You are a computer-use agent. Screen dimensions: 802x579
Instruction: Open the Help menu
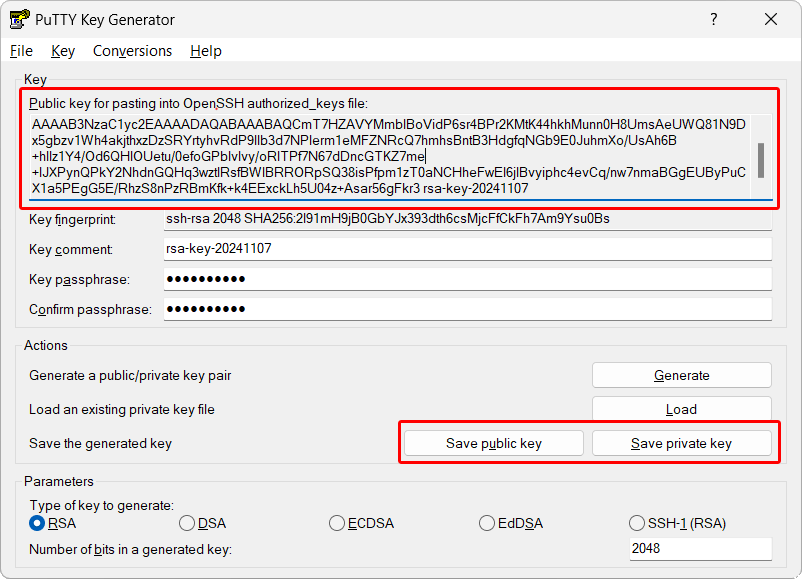point(205,51)
